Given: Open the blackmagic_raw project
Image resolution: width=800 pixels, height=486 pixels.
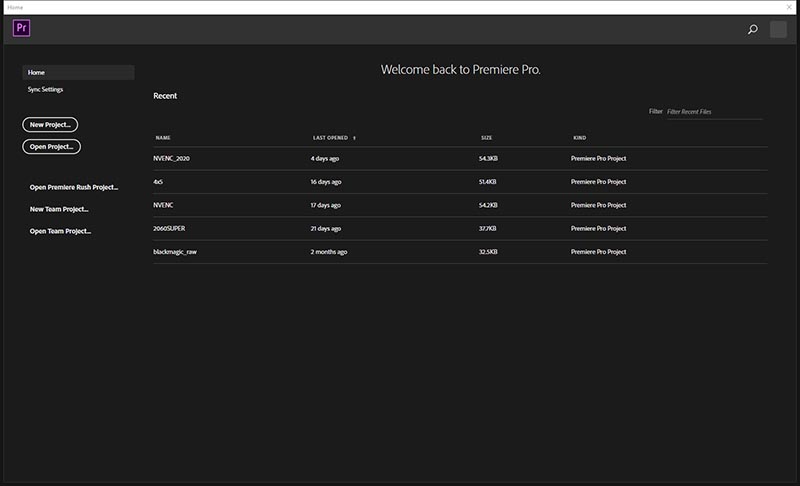Looking at the screenshot, I should 175,252.
